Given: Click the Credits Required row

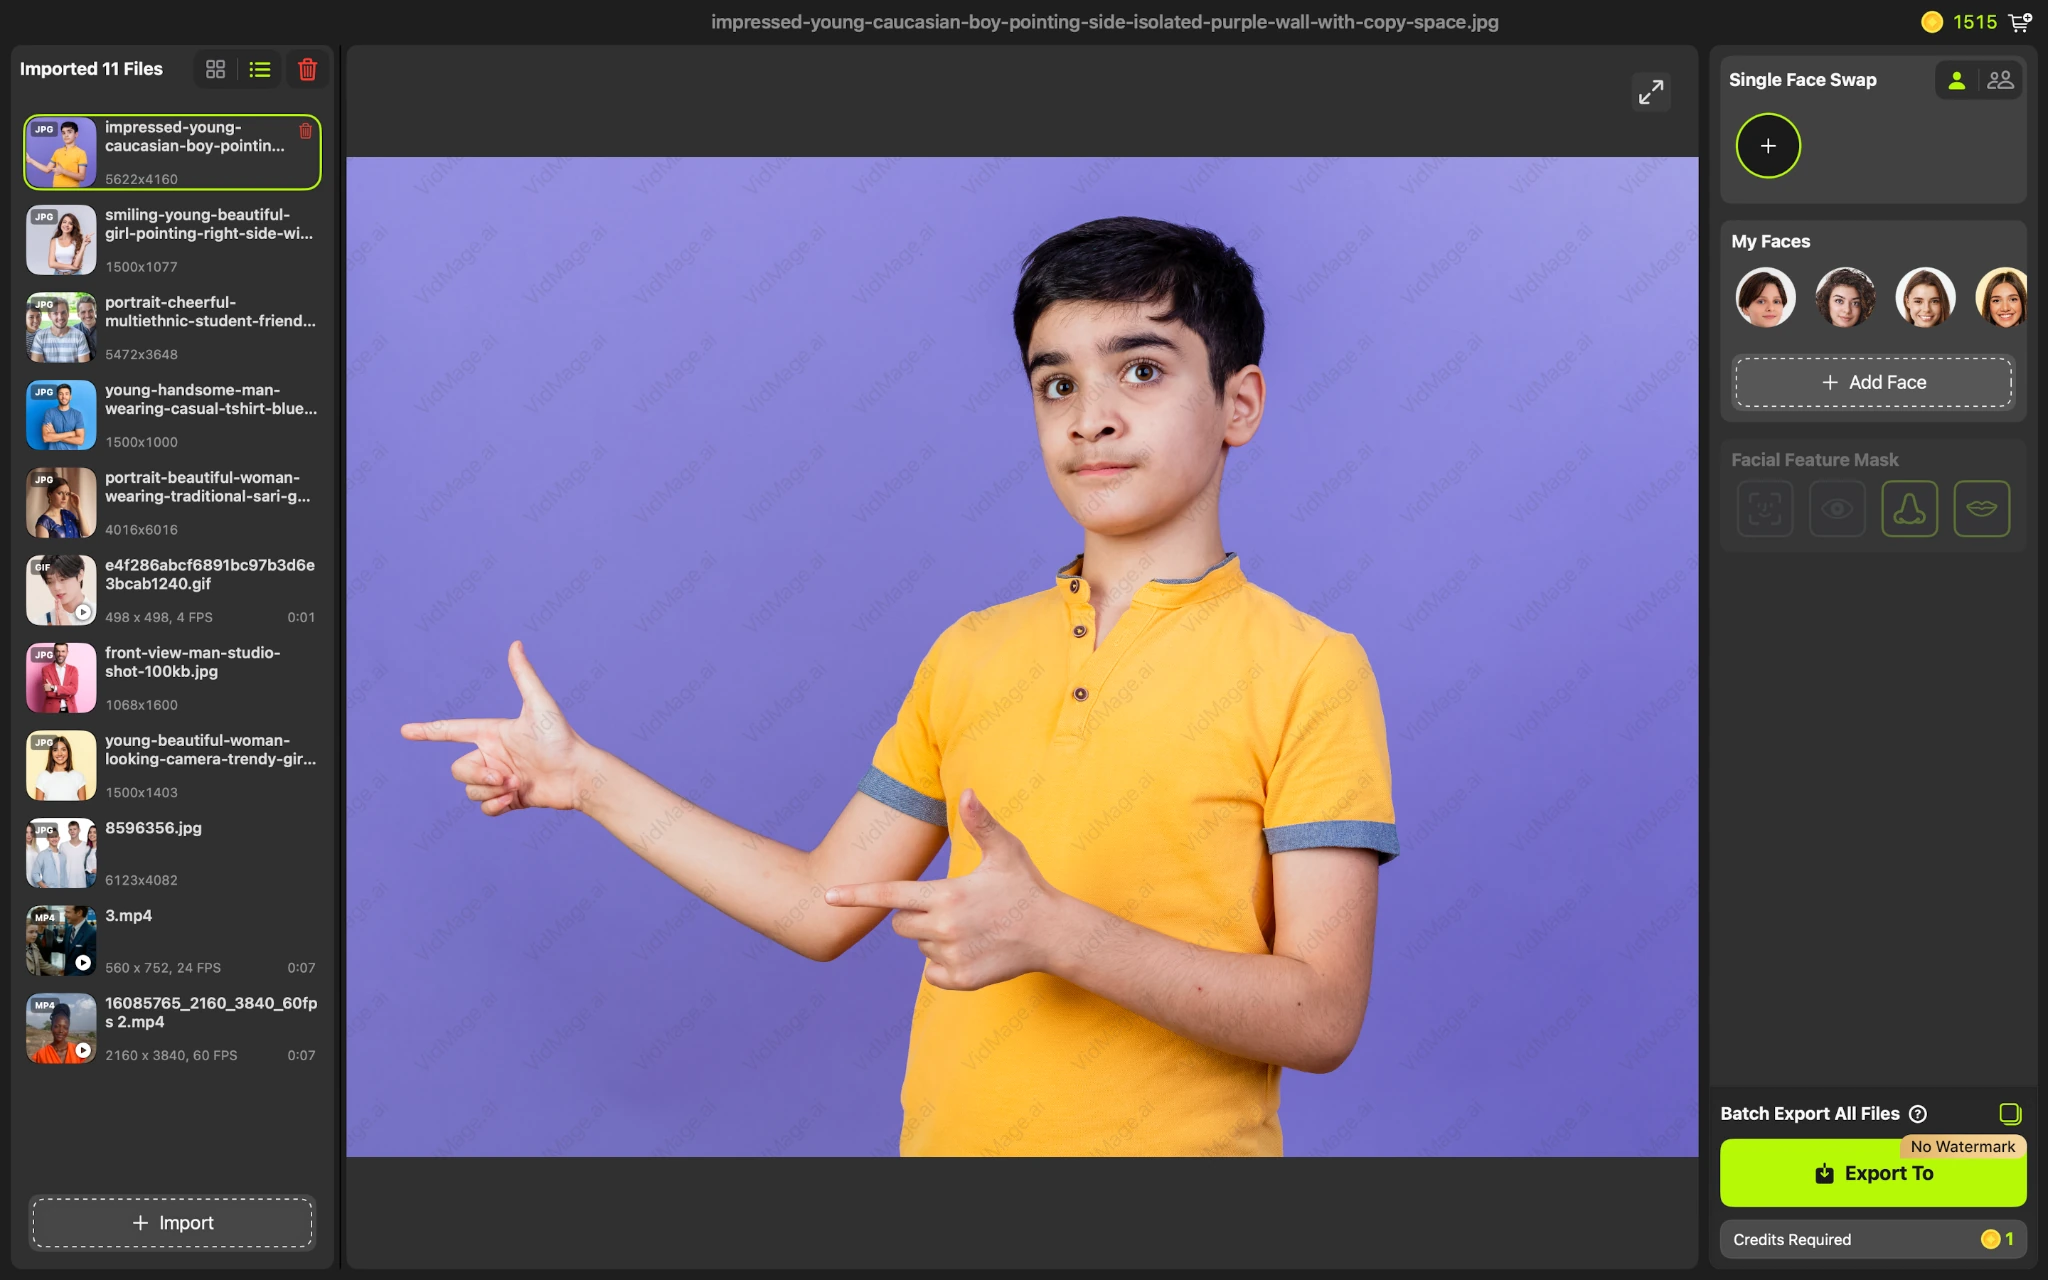Looking at the screenshot, I should pyautogui.click(x=1873, y=1239).
